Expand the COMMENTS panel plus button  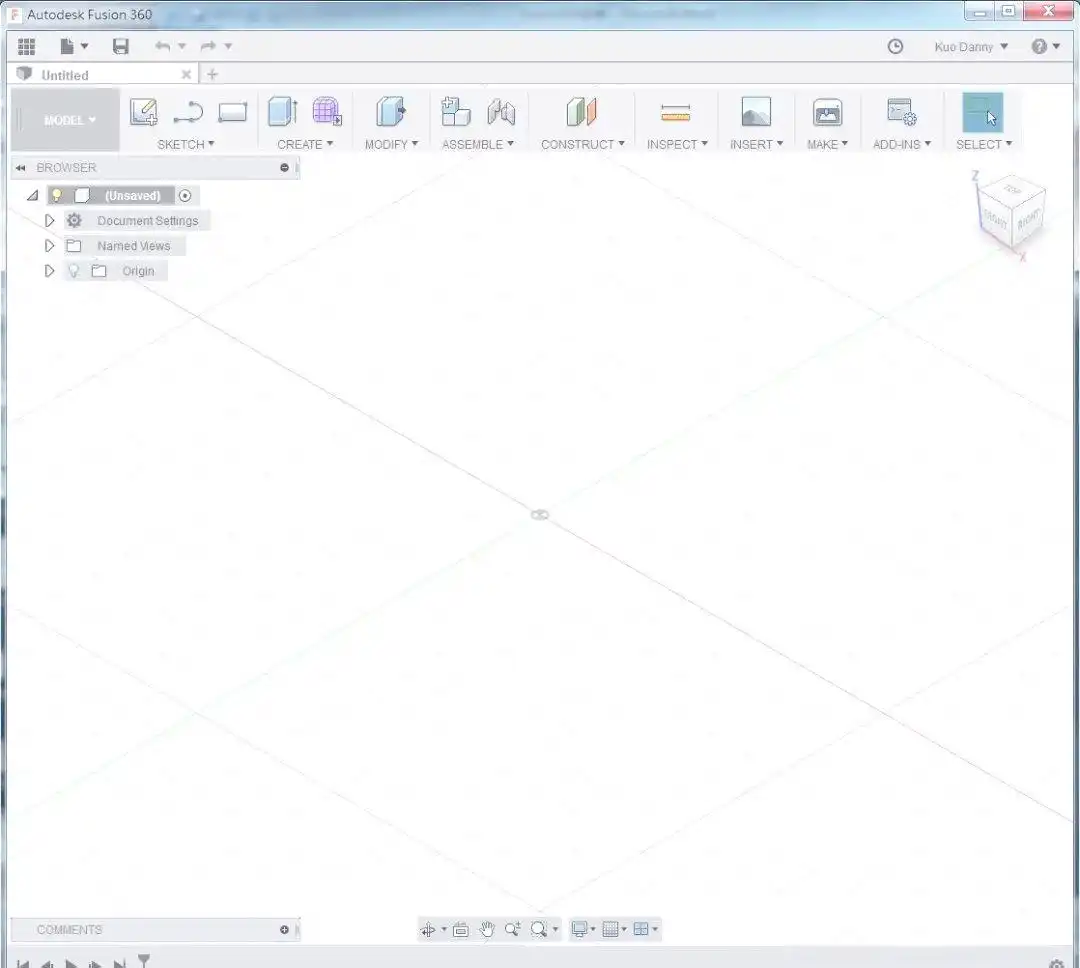[x=284, y=929]
